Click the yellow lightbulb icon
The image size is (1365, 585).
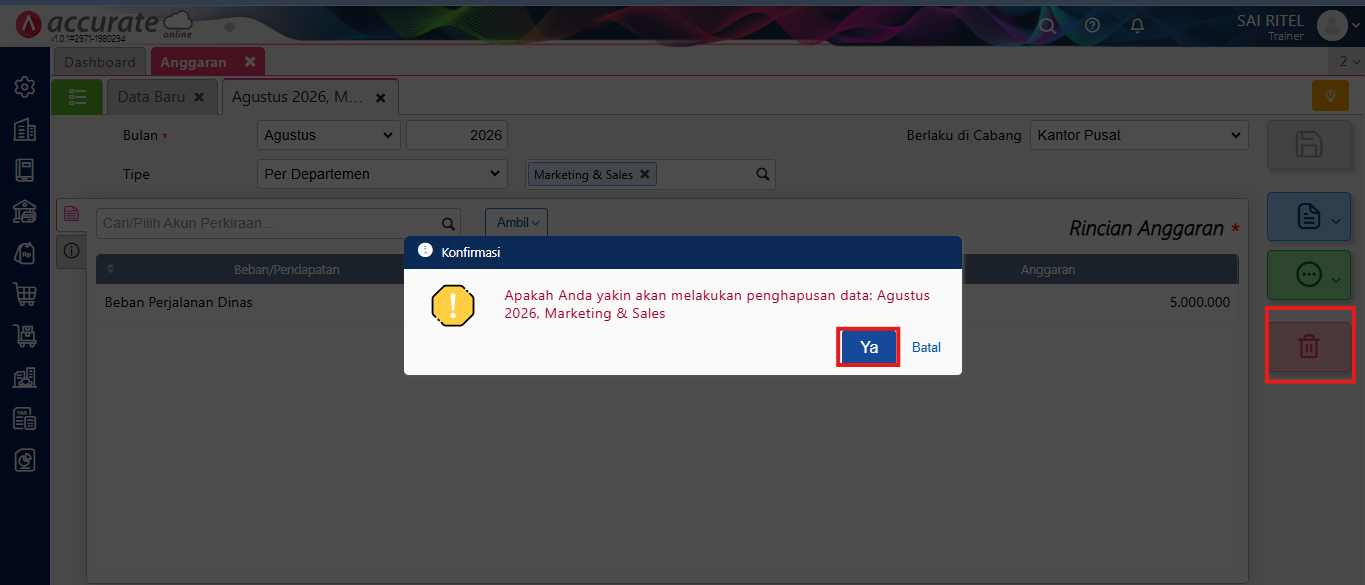click(x=1330, y=96)
